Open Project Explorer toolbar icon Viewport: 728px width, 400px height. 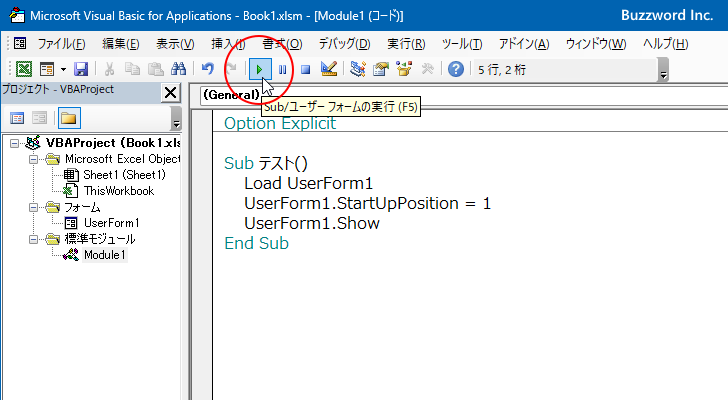point(358,70)
